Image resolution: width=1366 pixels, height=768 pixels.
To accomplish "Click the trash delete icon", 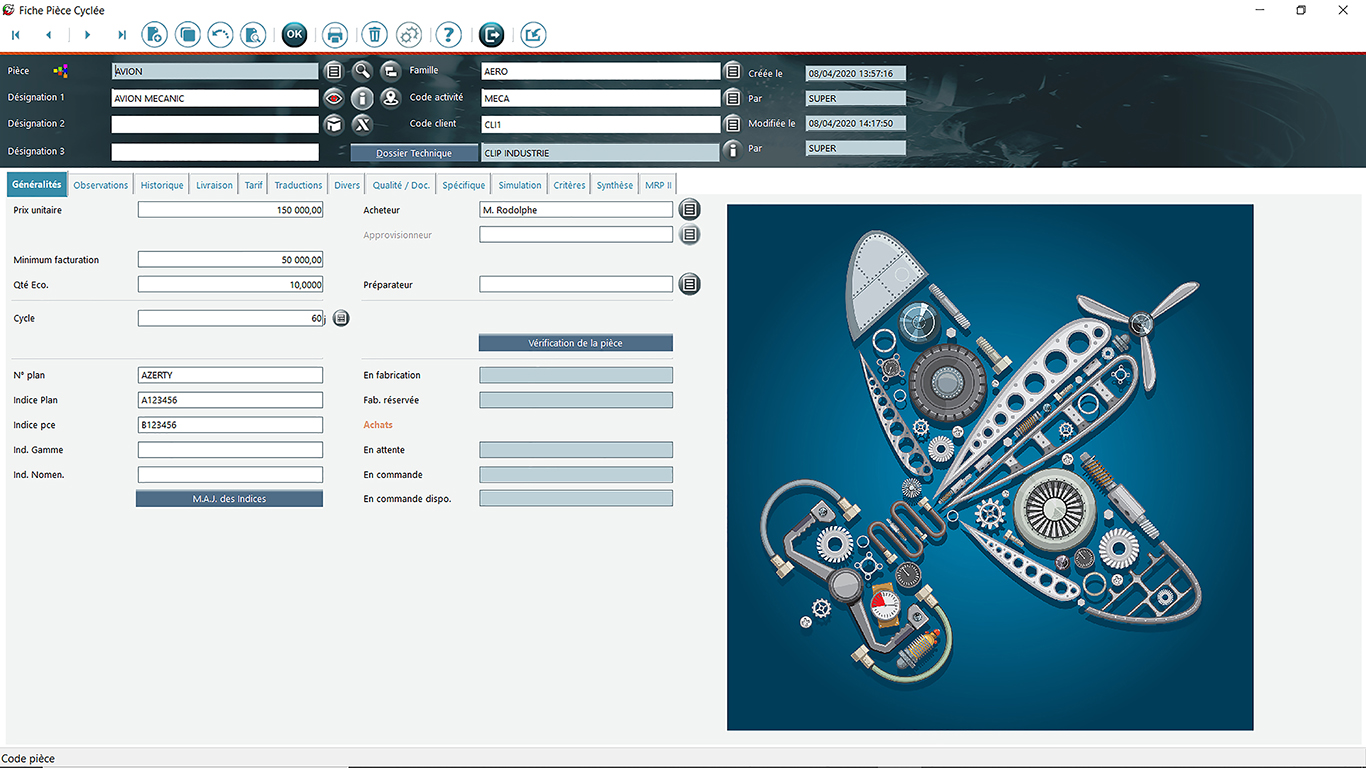I will 374,35.
